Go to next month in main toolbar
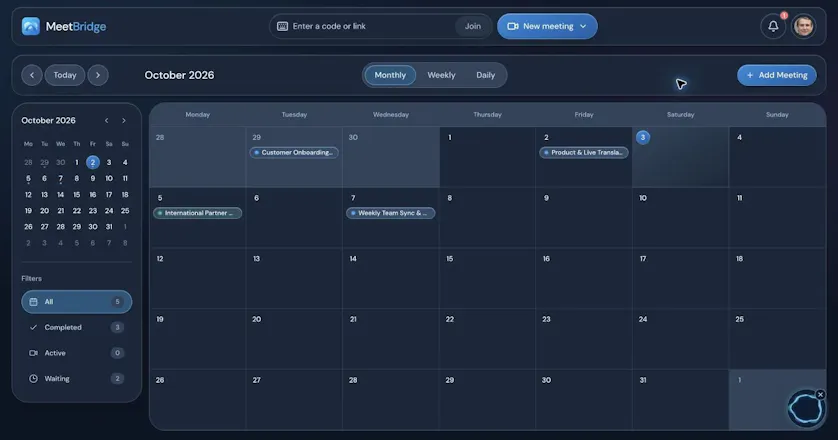Screen dimensions: 838x440 coord(98,75)
